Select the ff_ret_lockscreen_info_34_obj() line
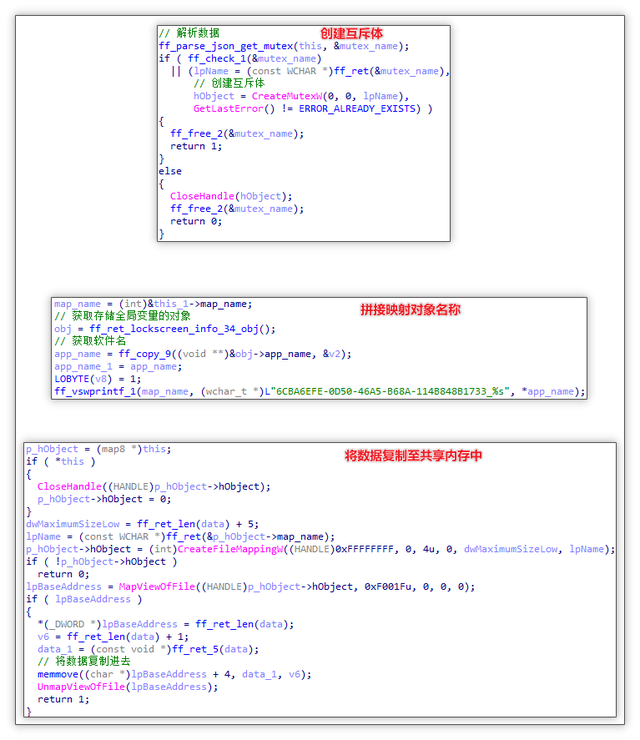Screen dimensions: 640x740 pyautogui.click(x=165, y=329)
